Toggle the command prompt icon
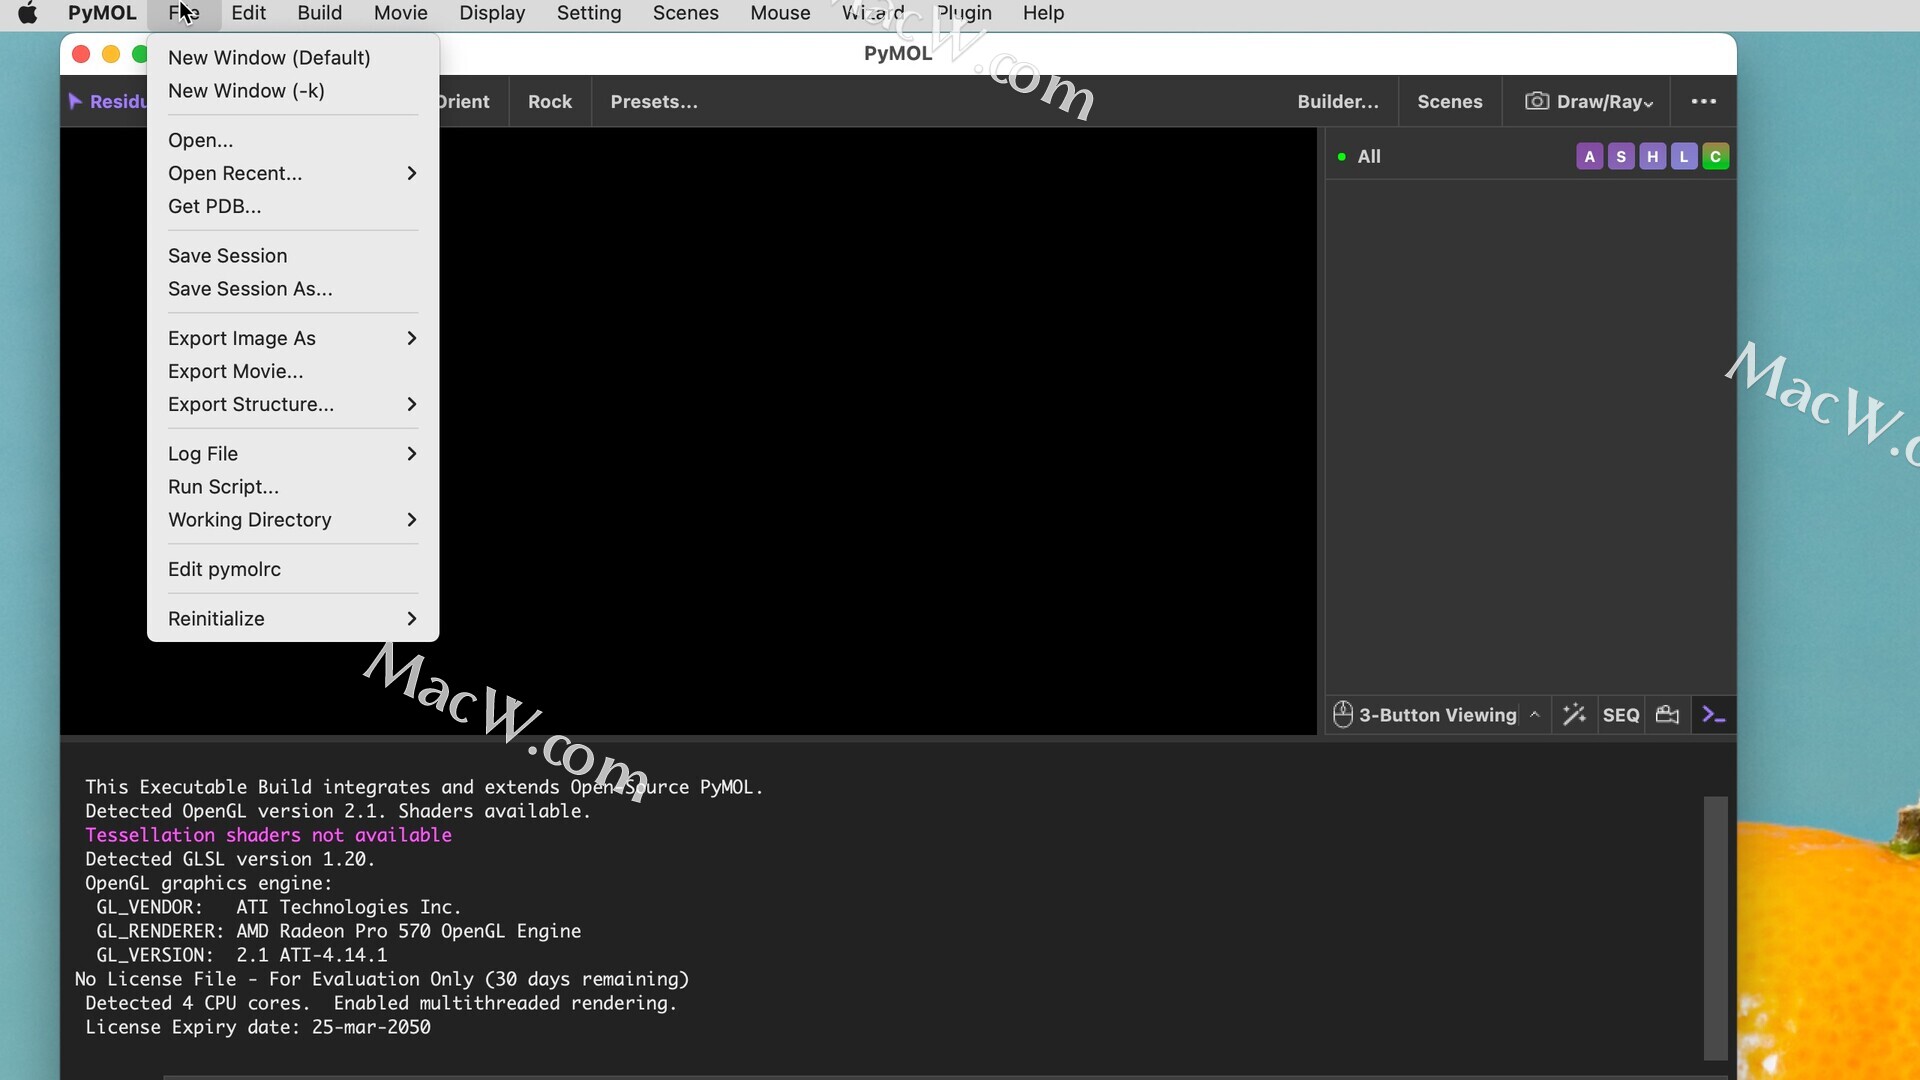1920x1080 pixels. pos(1714,715)
